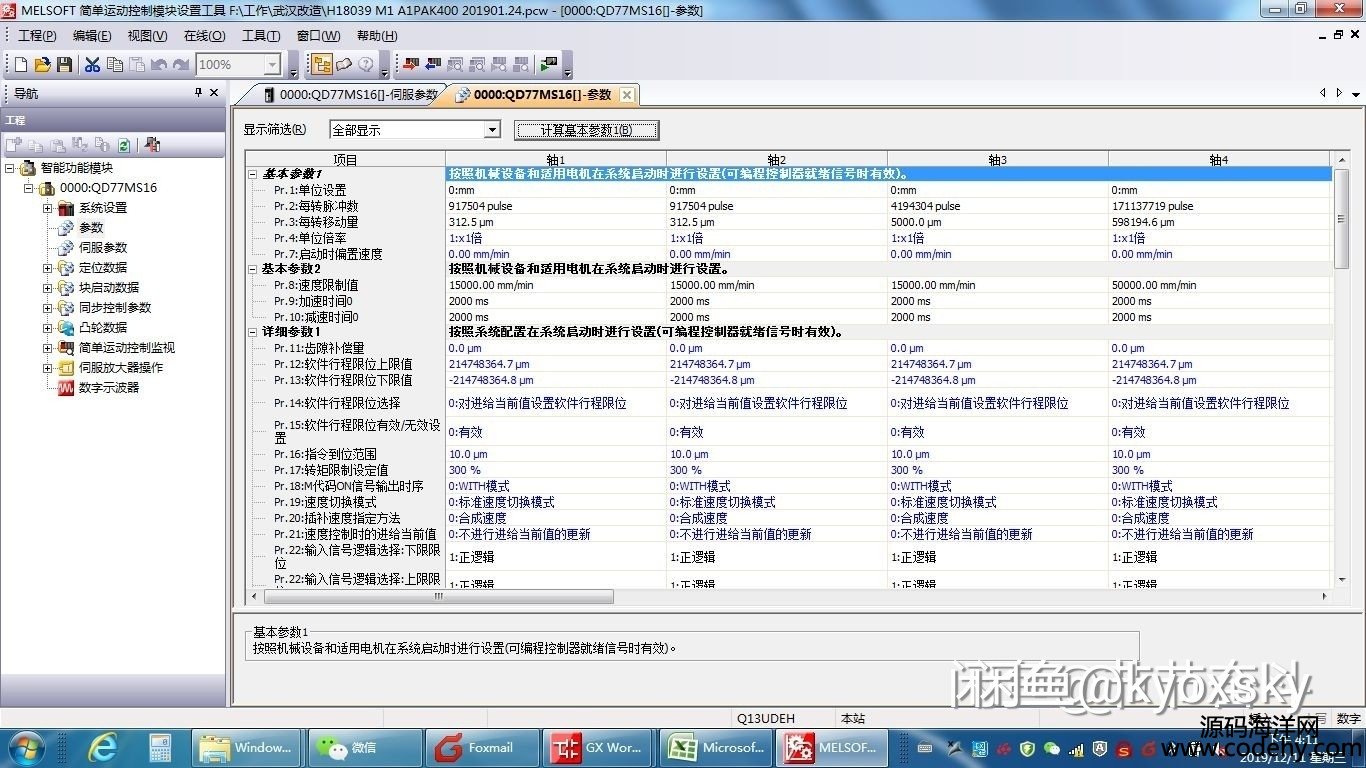
Task: Select 参数 in the project tree
Action: (x=91, y=228)
